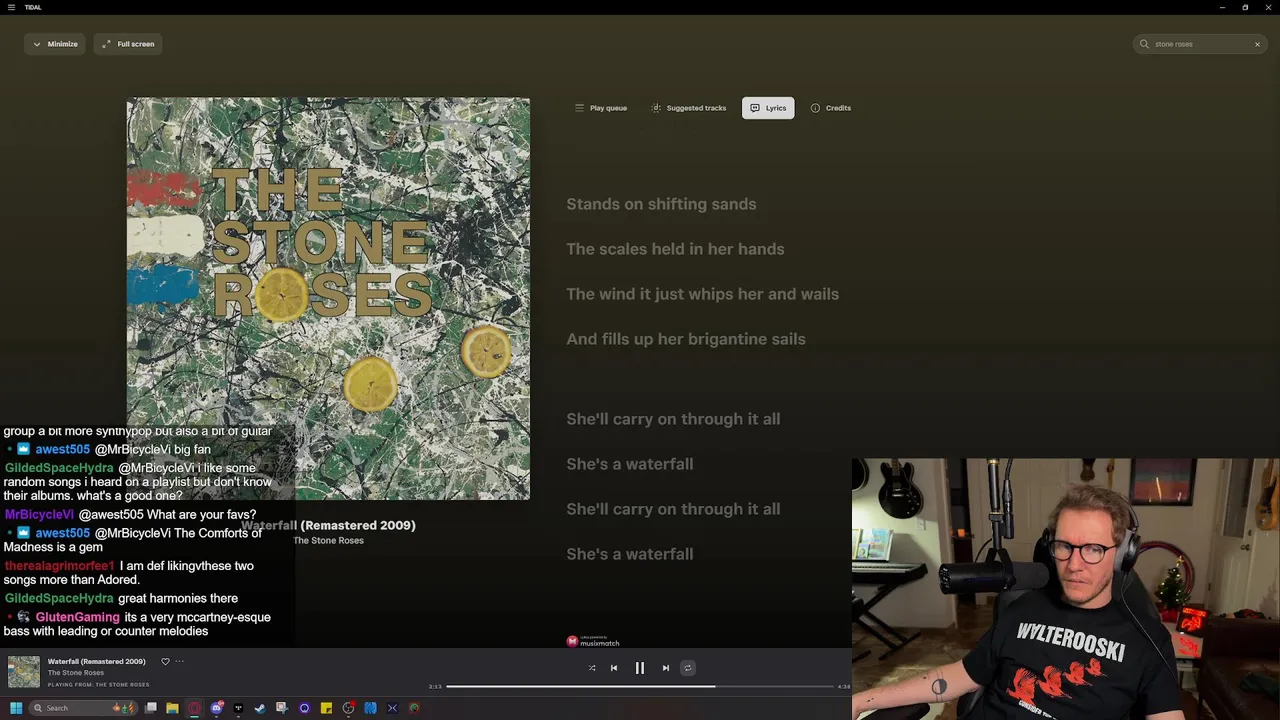
Task: Click the elapsed time 2:13 label
Action: (x=435, y=686)
